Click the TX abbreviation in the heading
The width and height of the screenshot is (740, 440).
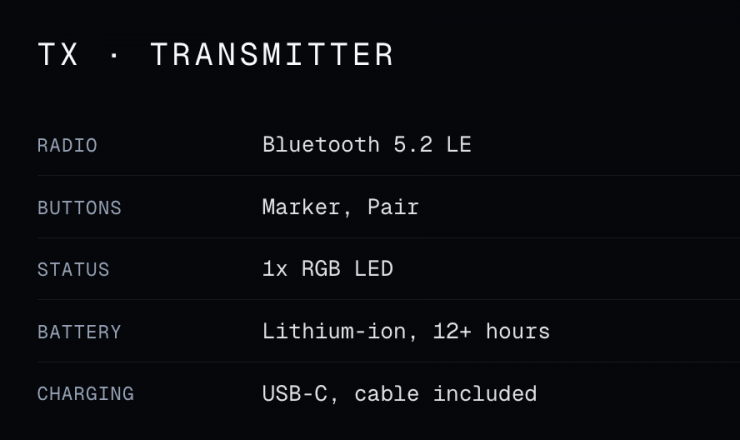click(x=57, y=55)
